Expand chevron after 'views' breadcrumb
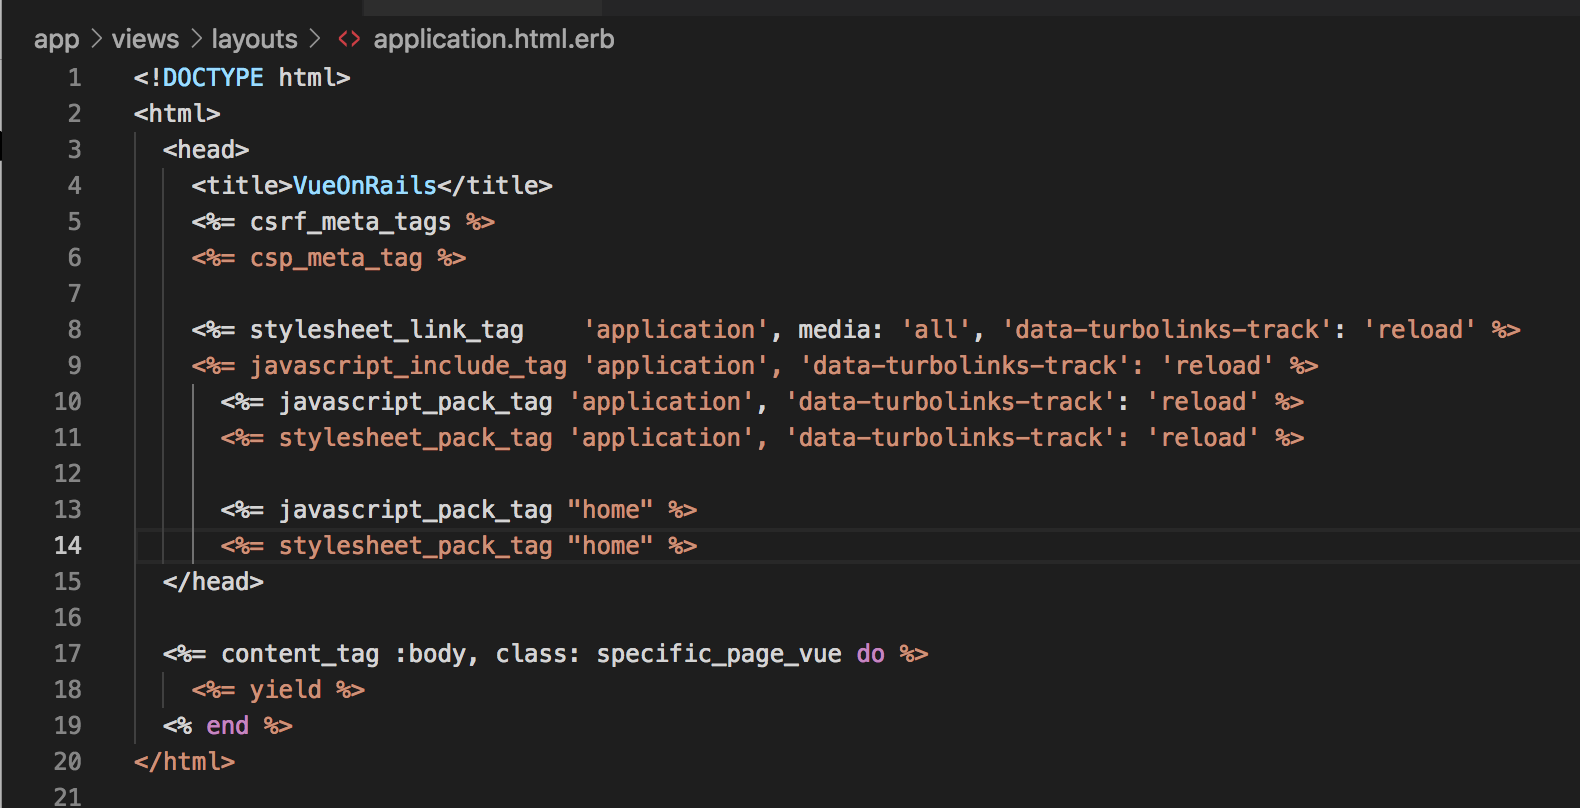Screen dimensions: 1580x808 click(x=196, y=39)
